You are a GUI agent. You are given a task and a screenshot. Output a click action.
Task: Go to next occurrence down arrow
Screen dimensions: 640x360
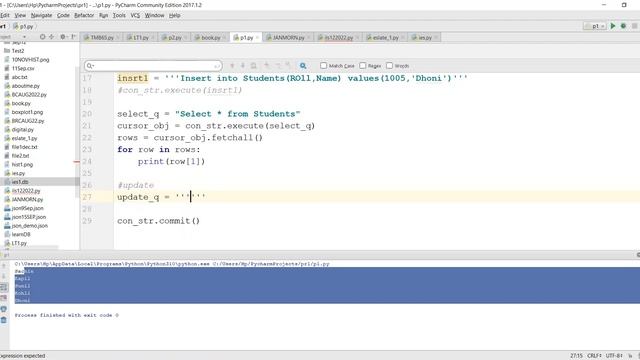[x=243, y=66]
